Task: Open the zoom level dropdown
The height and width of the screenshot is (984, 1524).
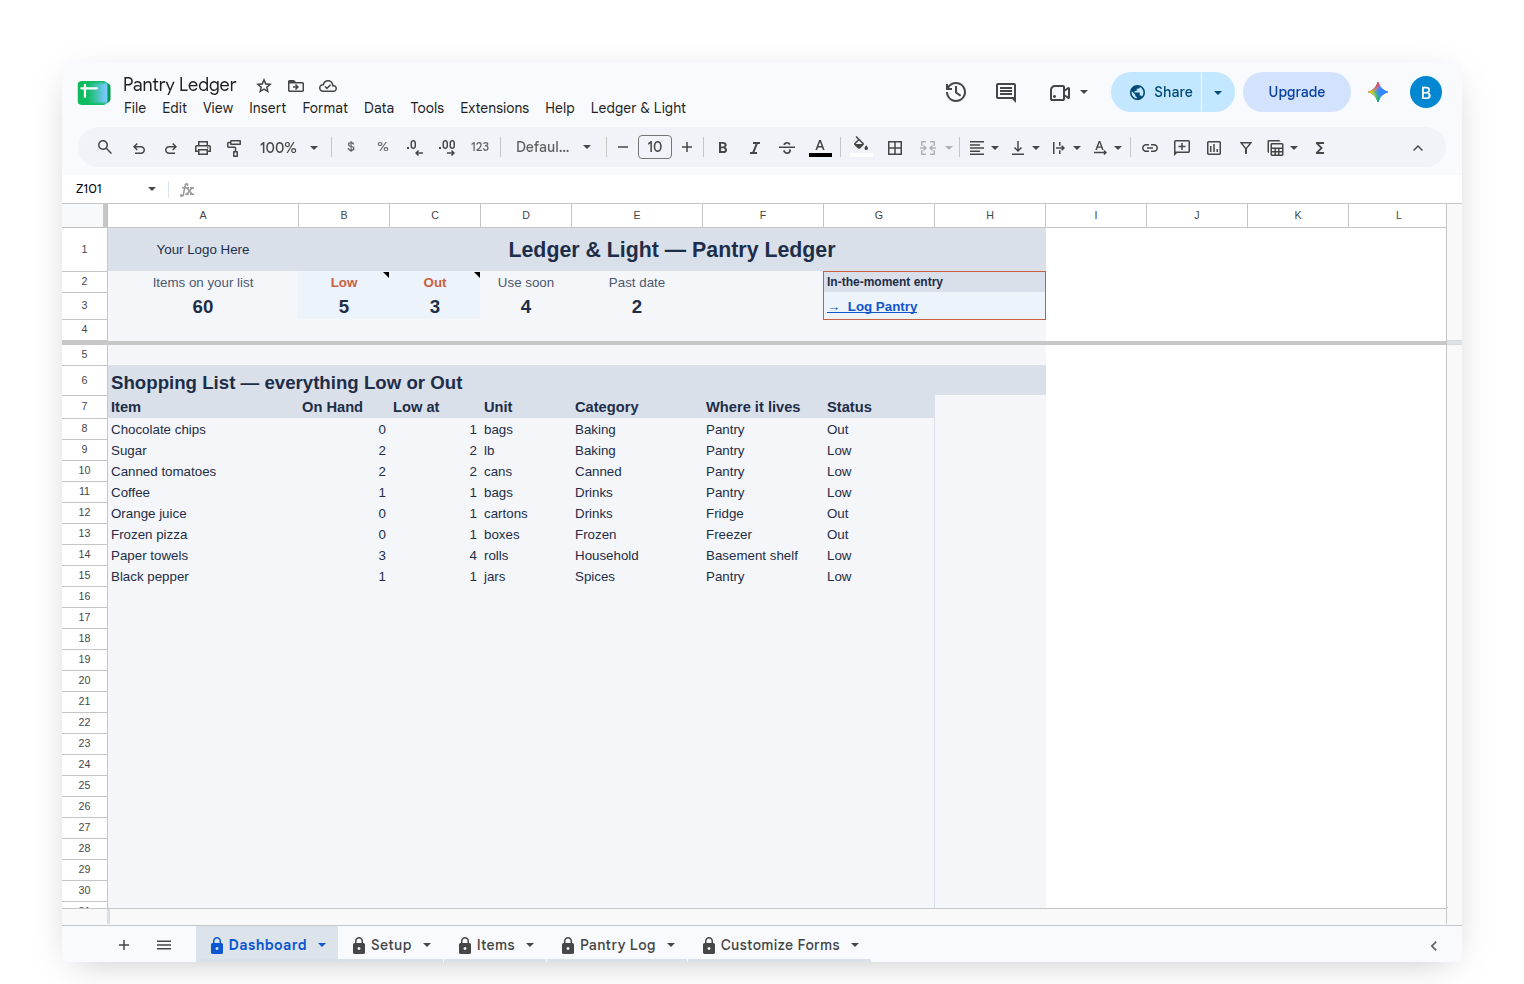Action: pyautogui.click(x=289, y=148)
